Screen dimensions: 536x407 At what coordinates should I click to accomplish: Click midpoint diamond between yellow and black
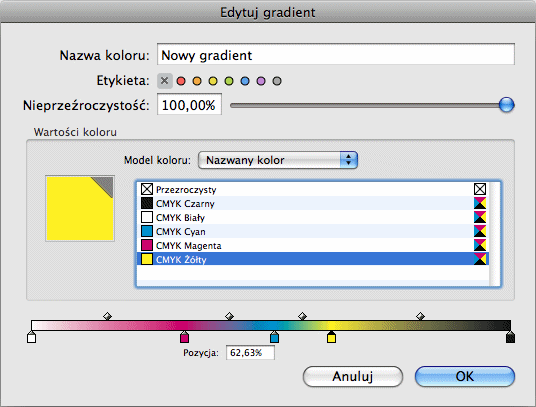pyautogui.click(x=420, y=316)
